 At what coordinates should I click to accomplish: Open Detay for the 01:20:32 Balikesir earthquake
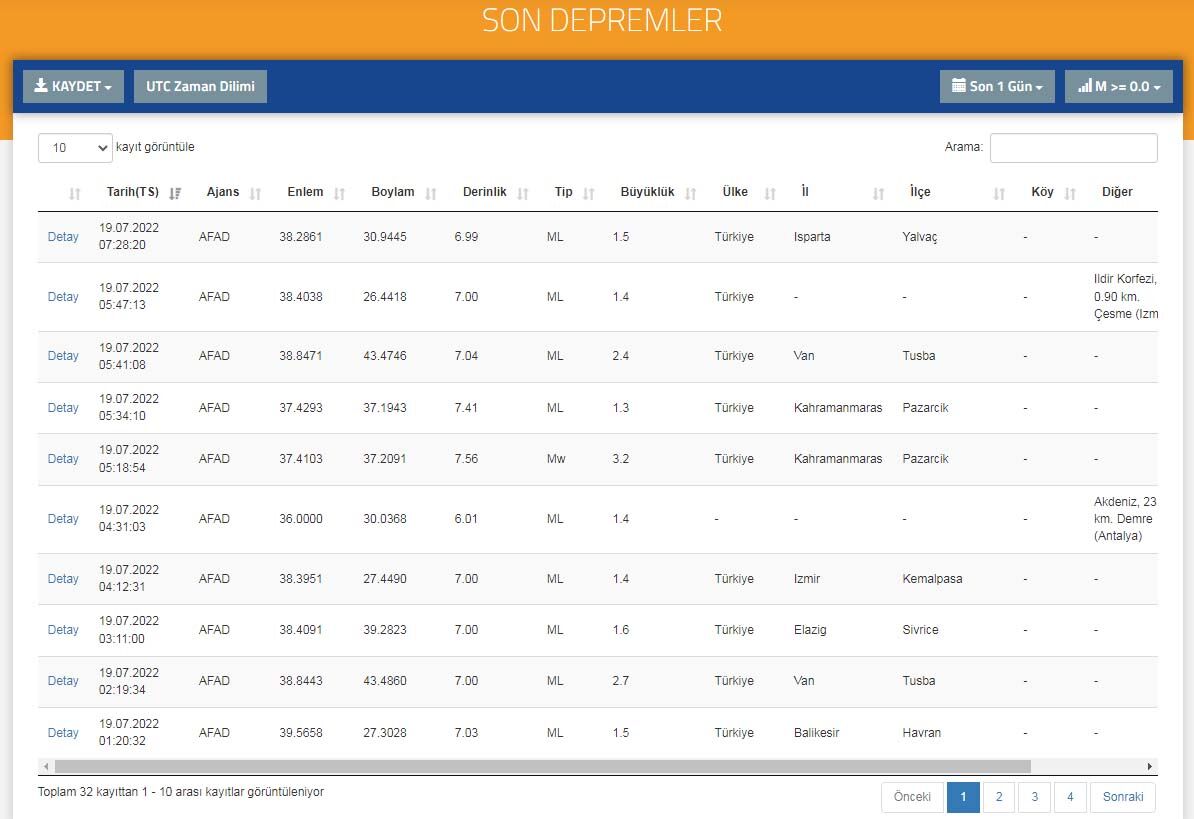pos(63,733)
